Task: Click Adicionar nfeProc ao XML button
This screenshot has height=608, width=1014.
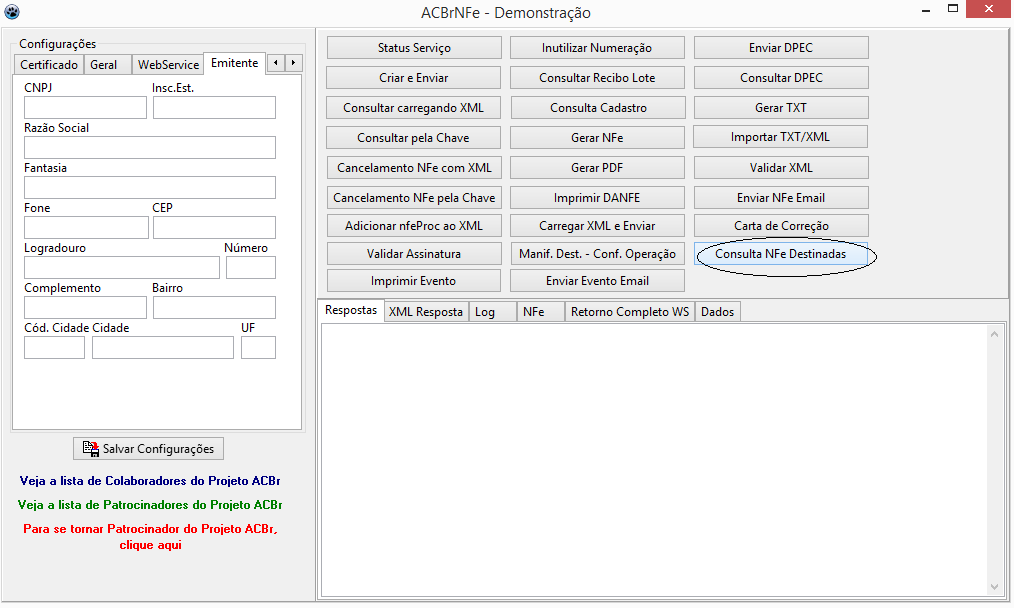Action: click(414, 226)
